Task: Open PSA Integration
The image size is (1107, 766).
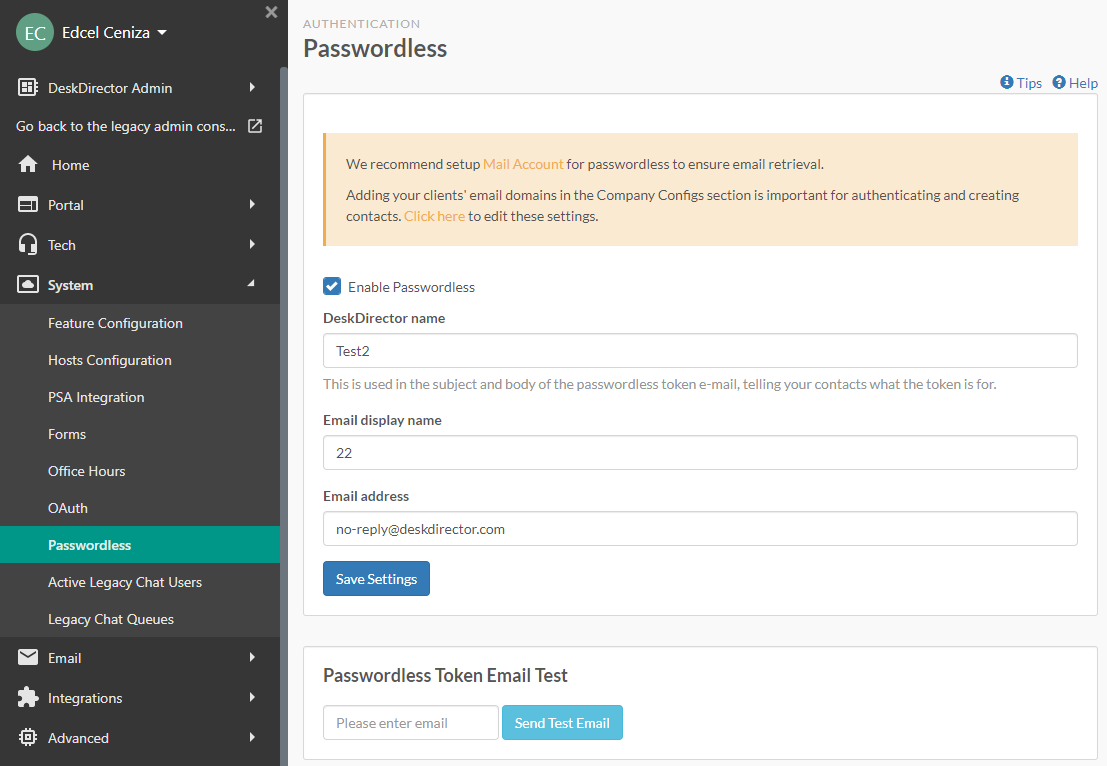Action: [x=96, y=397]
